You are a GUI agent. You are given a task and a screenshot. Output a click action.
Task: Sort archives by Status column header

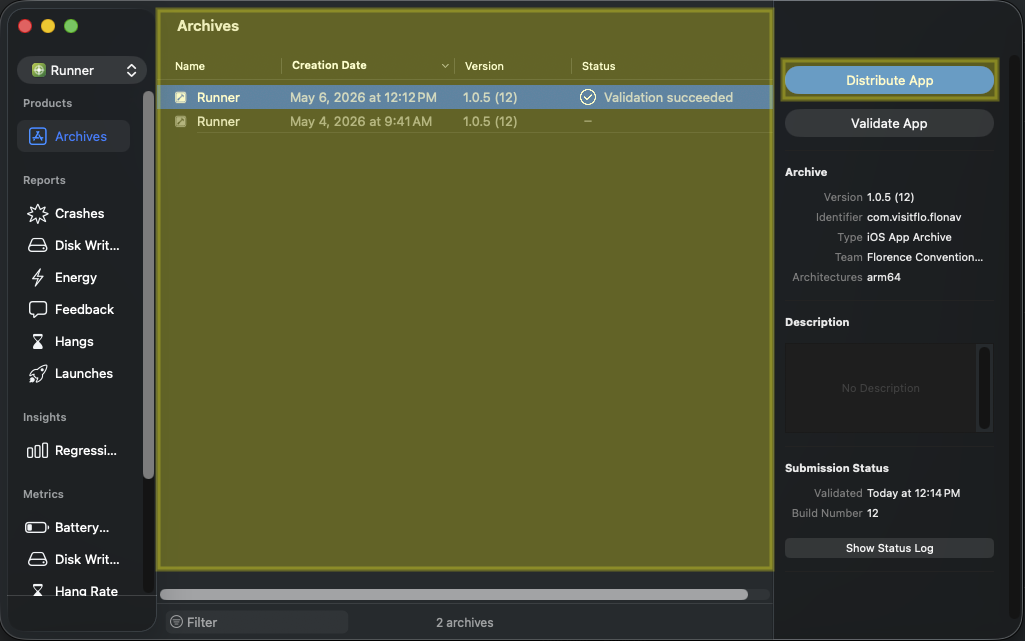pos(598,66)
